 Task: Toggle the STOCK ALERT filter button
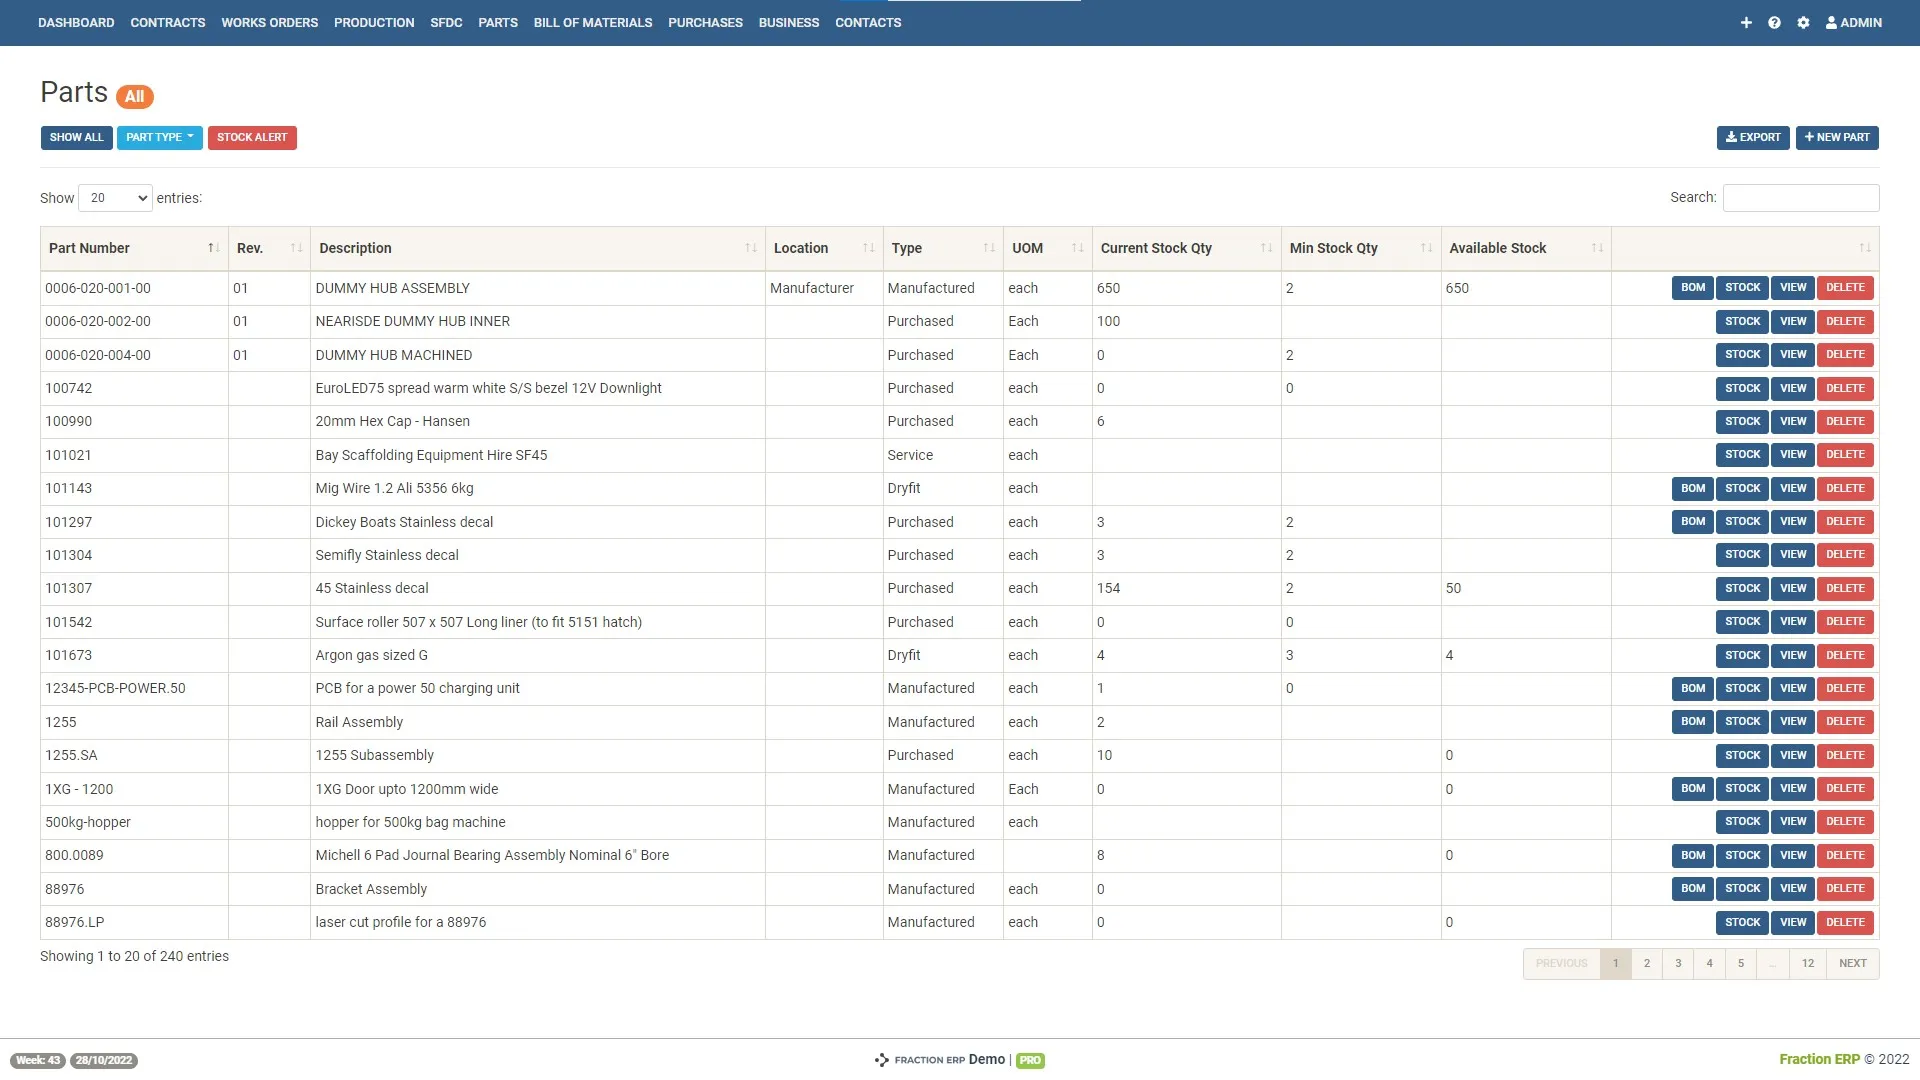click(x=252, y=137)
